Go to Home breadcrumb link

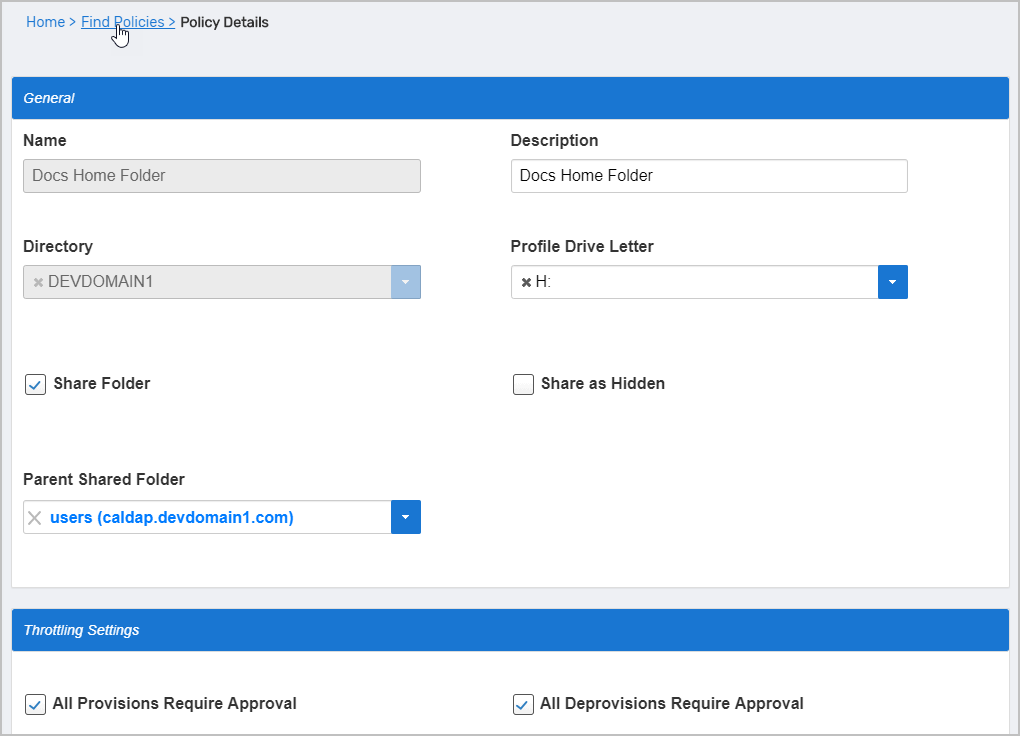pos(45,22)
